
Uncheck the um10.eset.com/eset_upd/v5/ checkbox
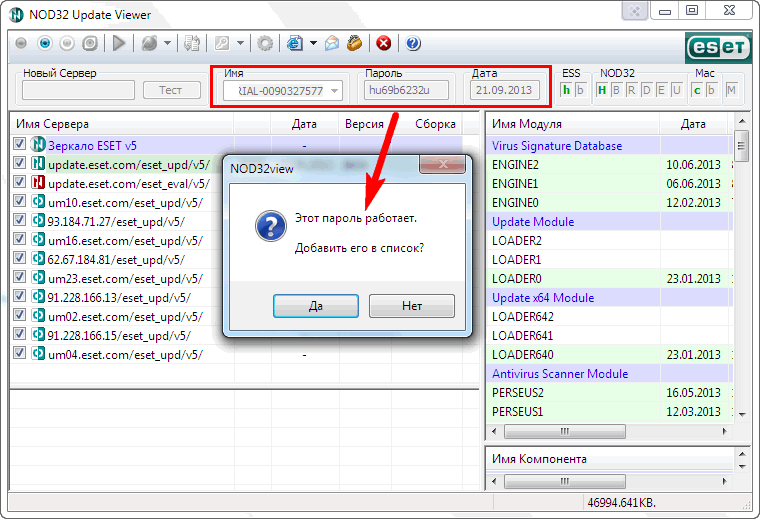click(x=19, y=201)
